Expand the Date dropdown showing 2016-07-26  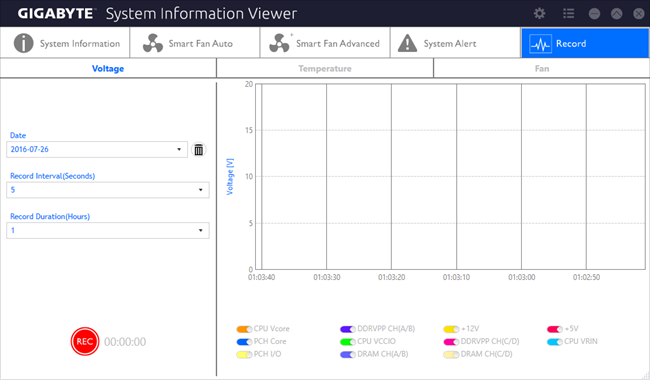97,150
